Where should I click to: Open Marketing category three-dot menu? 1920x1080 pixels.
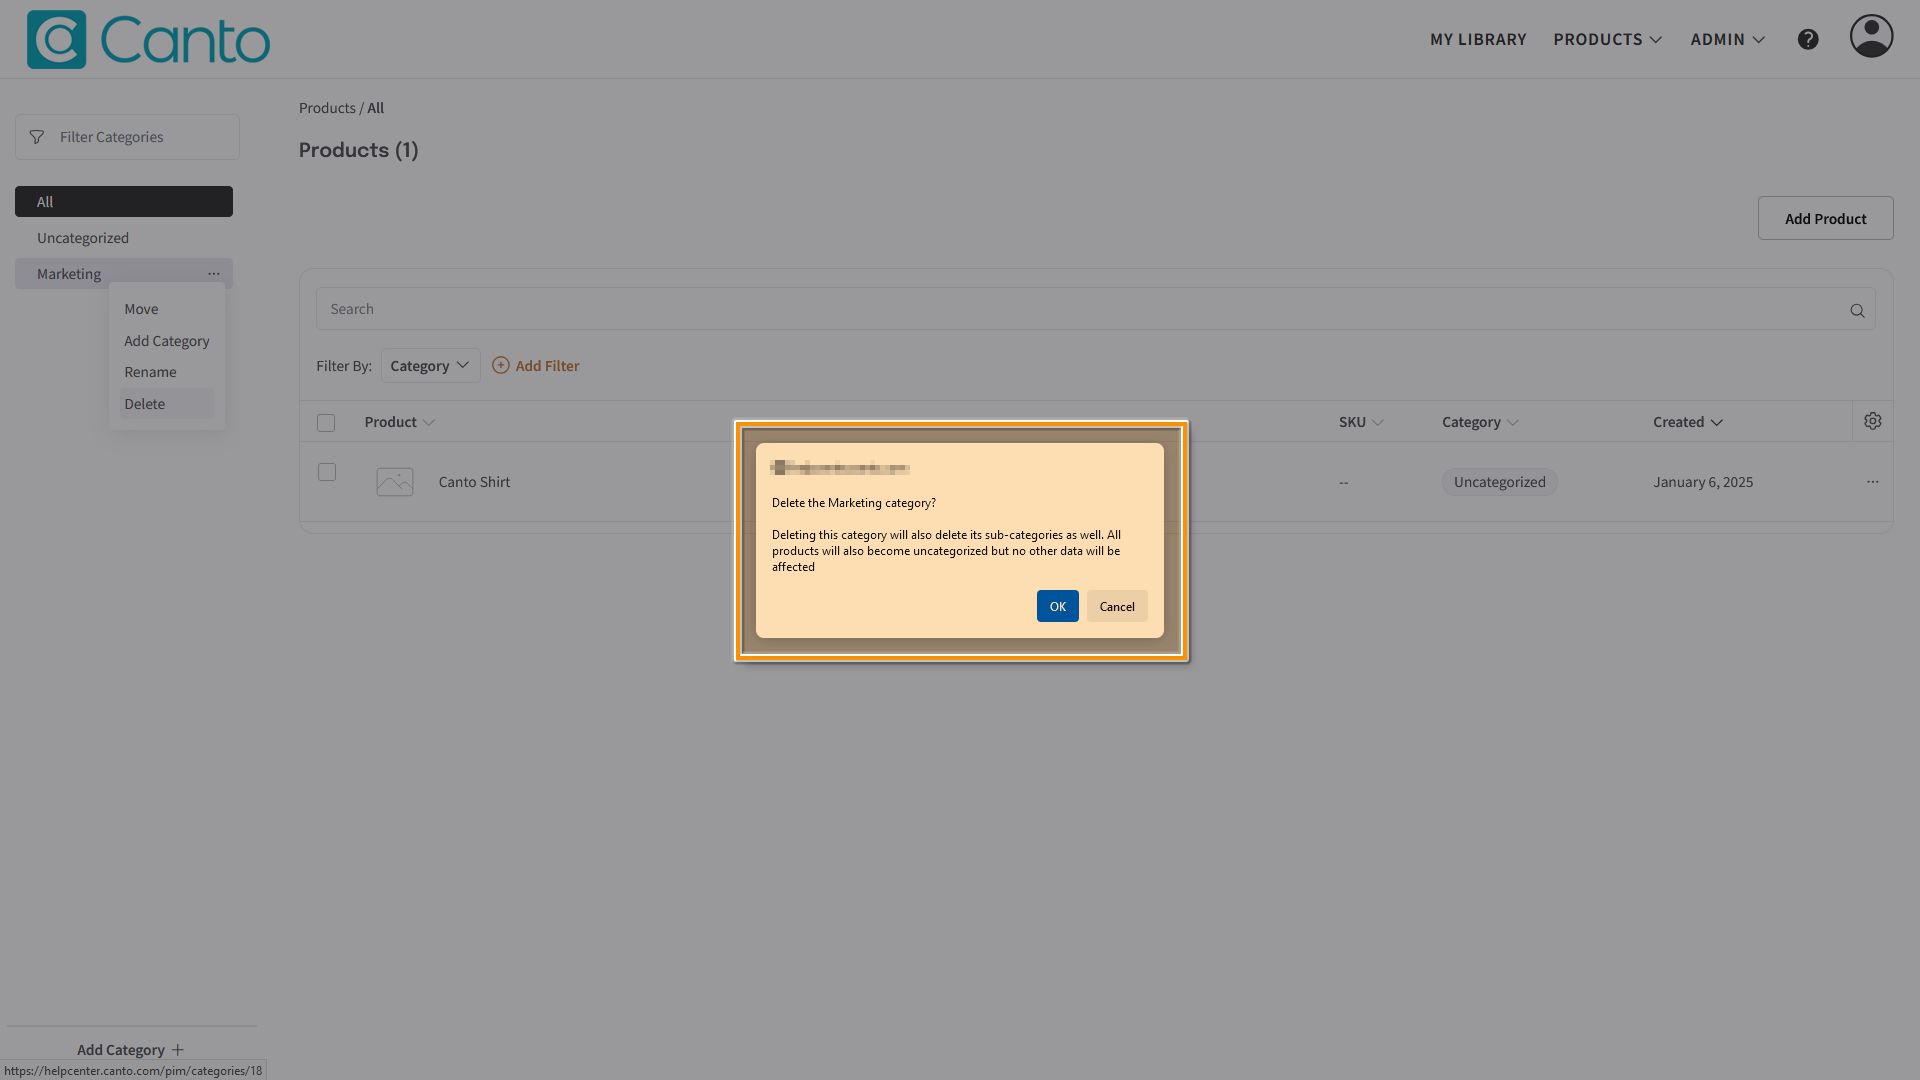[x=214, y=274]
